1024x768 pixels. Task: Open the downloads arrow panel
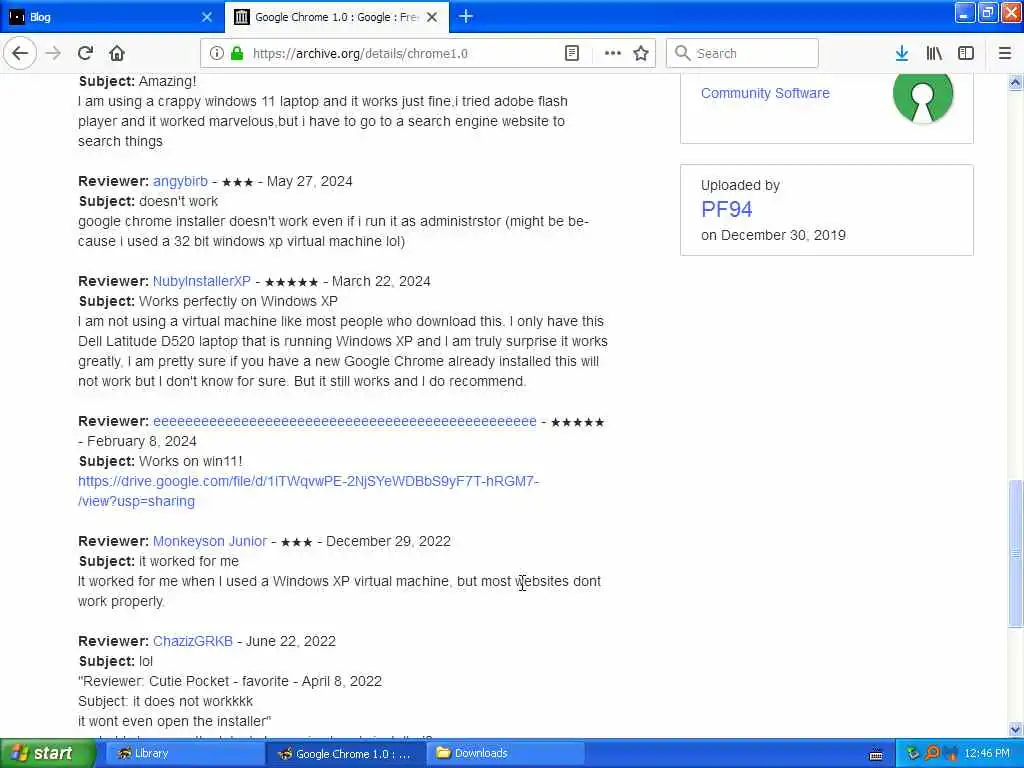tap(901, 54)
